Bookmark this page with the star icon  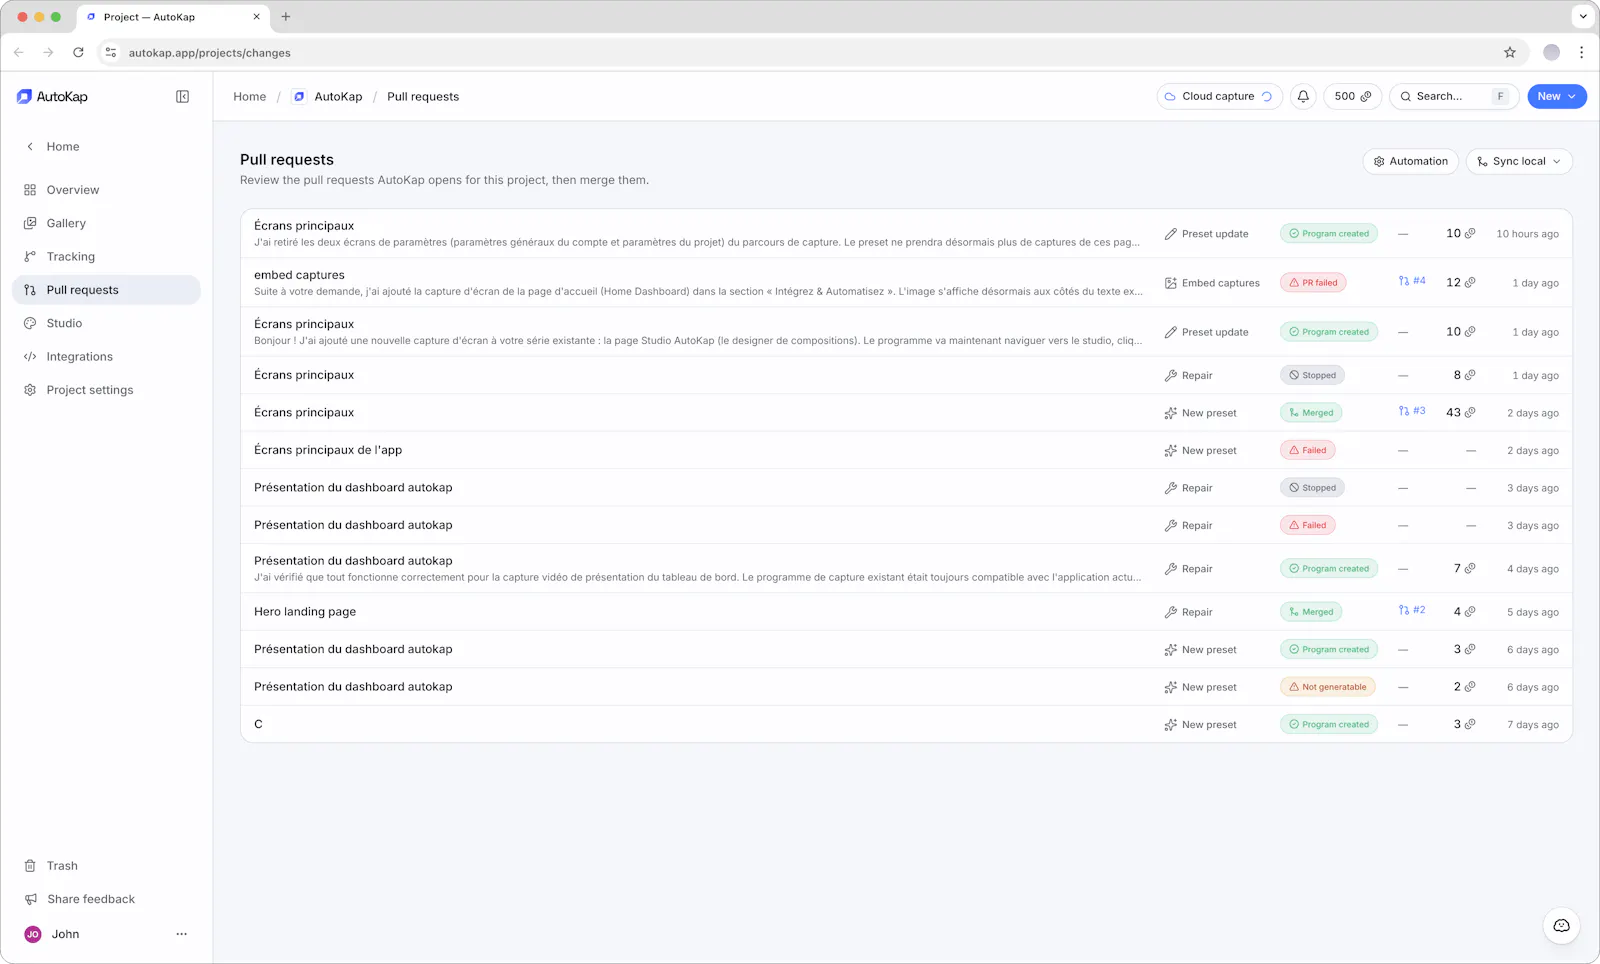(1510, 53)
